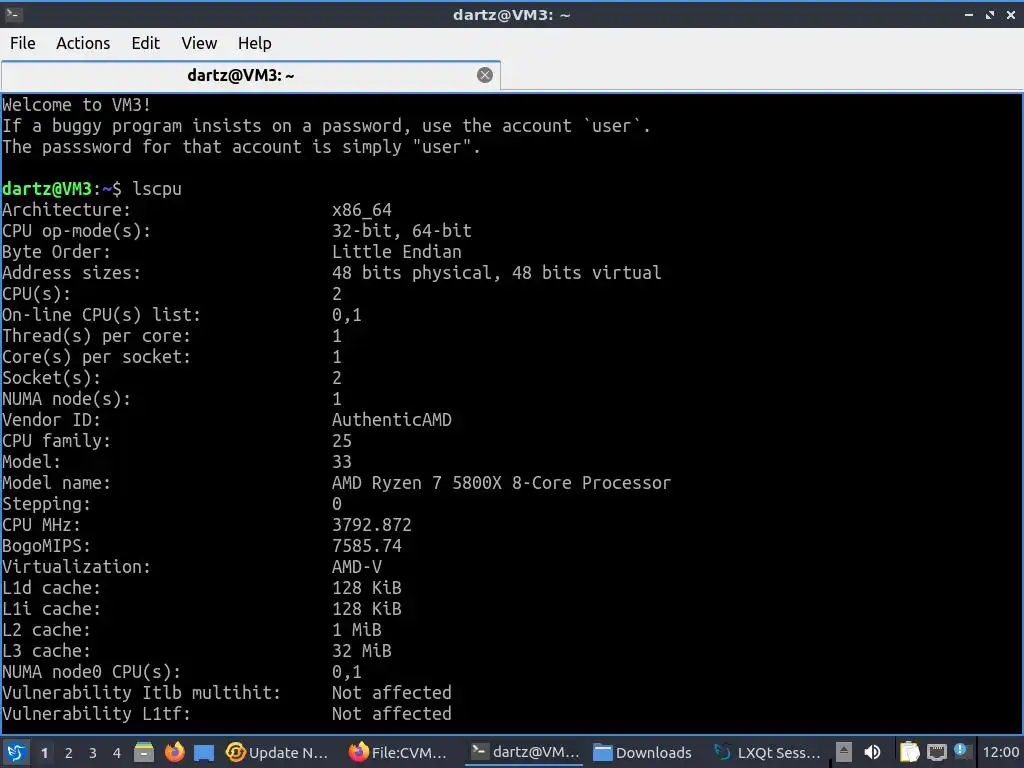The image size is (1024, 768).
Task: Focus the dartz@VM terminal taskbar entry
Action: (525, 752)
